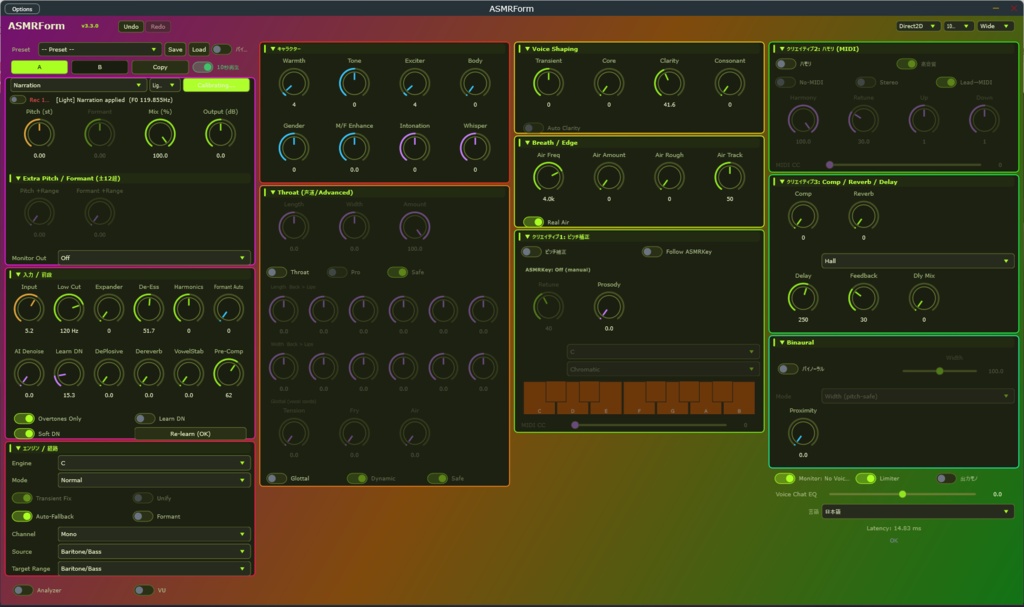Adjust the Pre-Comp knob

point(229,373)
